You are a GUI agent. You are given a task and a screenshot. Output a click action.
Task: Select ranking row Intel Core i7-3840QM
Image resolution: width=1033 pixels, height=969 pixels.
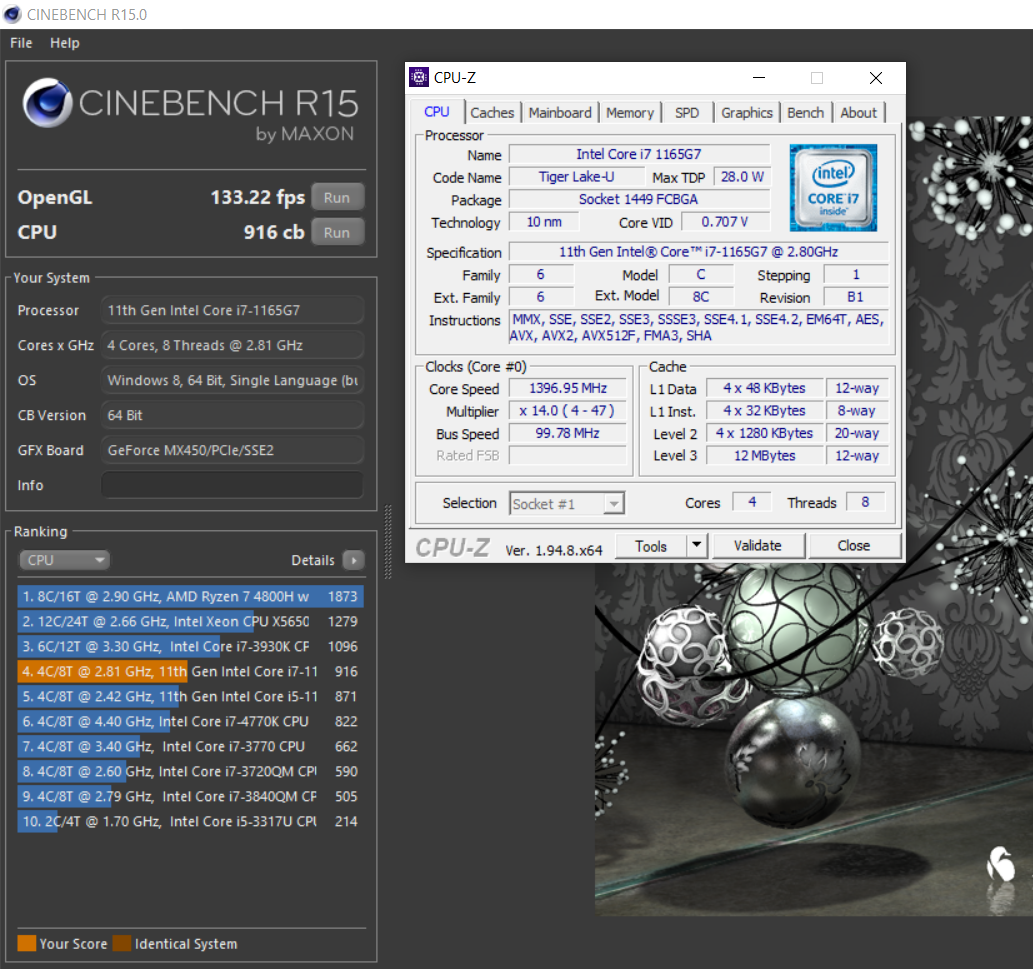click(190, 796)
